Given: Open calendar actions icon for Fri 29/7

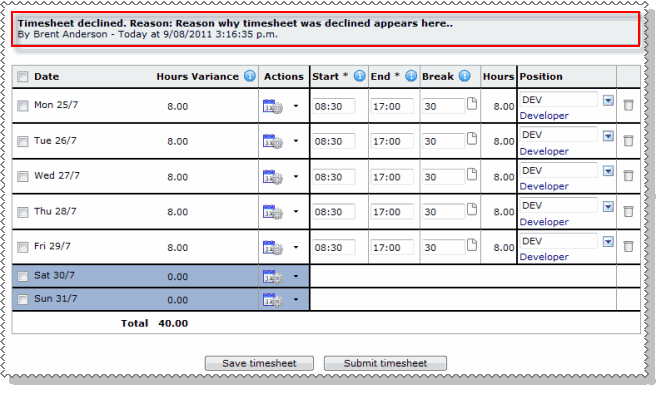Looking at the screenshot, I should coord(273,247).
